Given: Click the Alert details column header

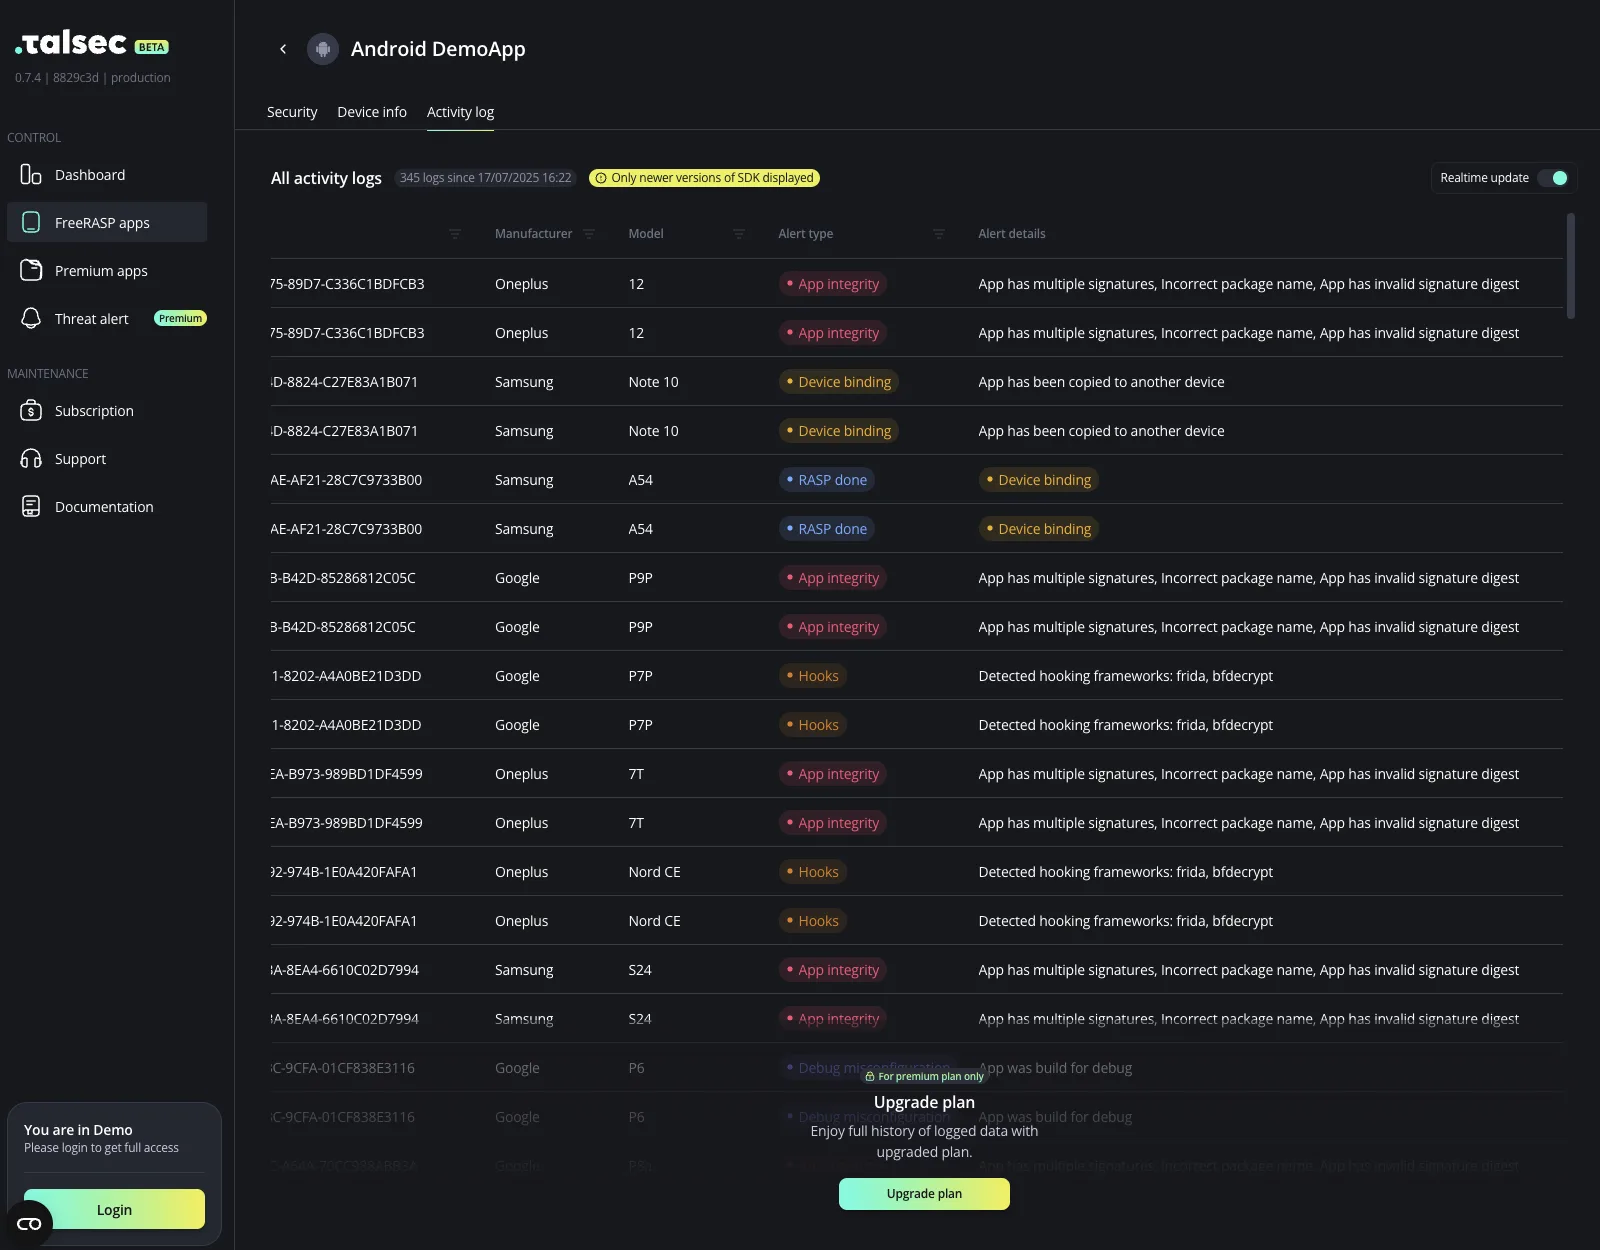Looking at the screenshot, I should (1012, 234).
